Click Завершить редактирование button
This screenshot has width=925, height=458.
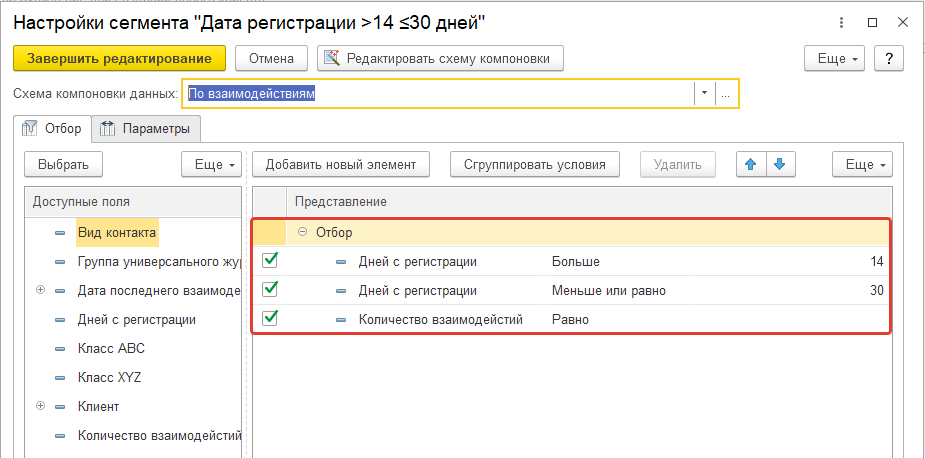click(119, 59)
